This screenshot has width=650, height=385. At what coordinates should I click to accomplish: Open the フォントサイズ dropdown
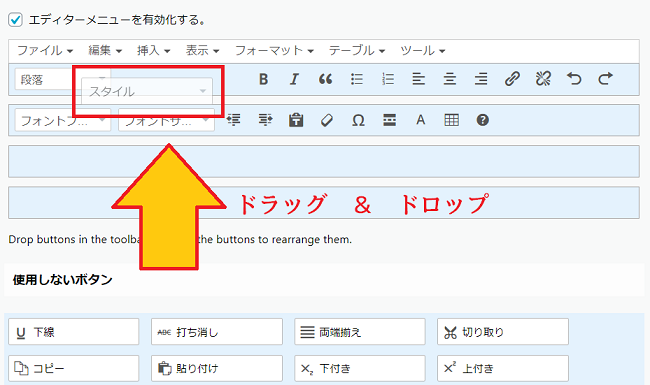(166, 120)
